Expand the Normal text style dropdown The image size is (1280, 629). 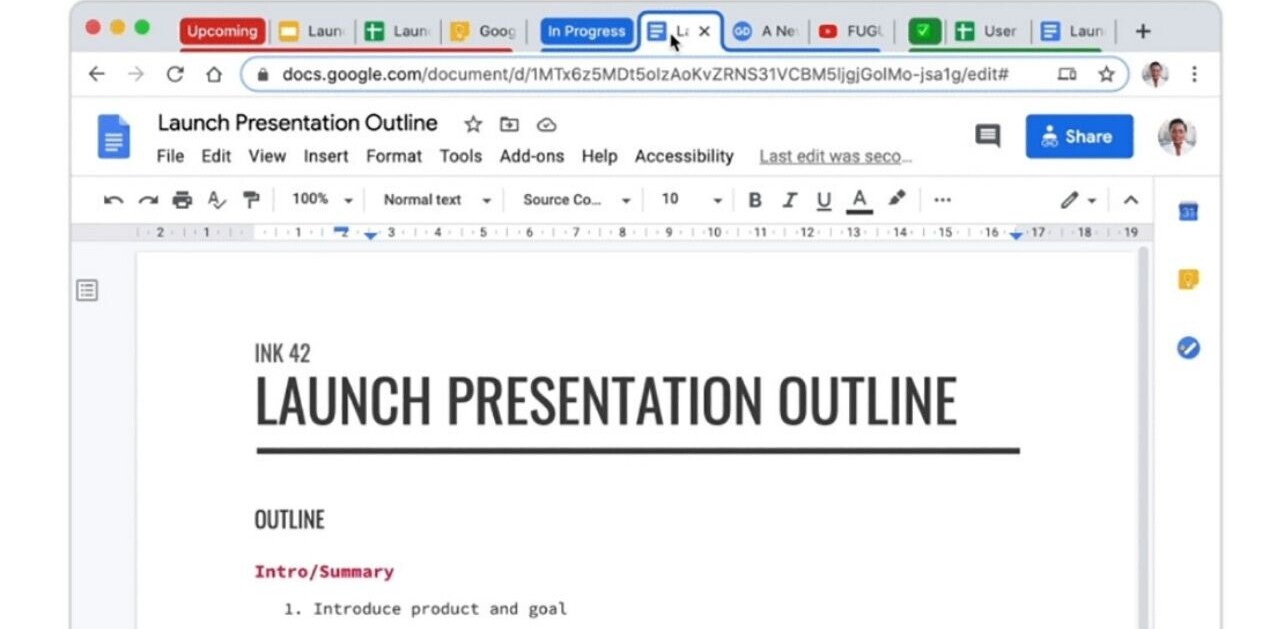point(437,200)
